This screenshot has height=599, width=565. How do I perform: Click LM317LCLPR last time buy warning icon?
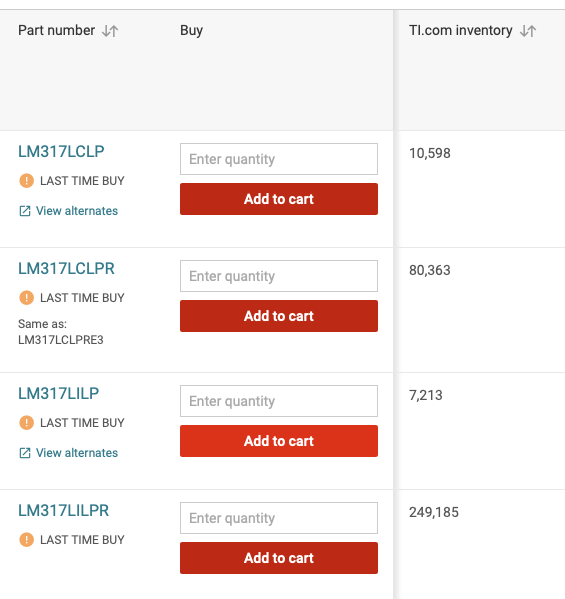tap(26, 298)
